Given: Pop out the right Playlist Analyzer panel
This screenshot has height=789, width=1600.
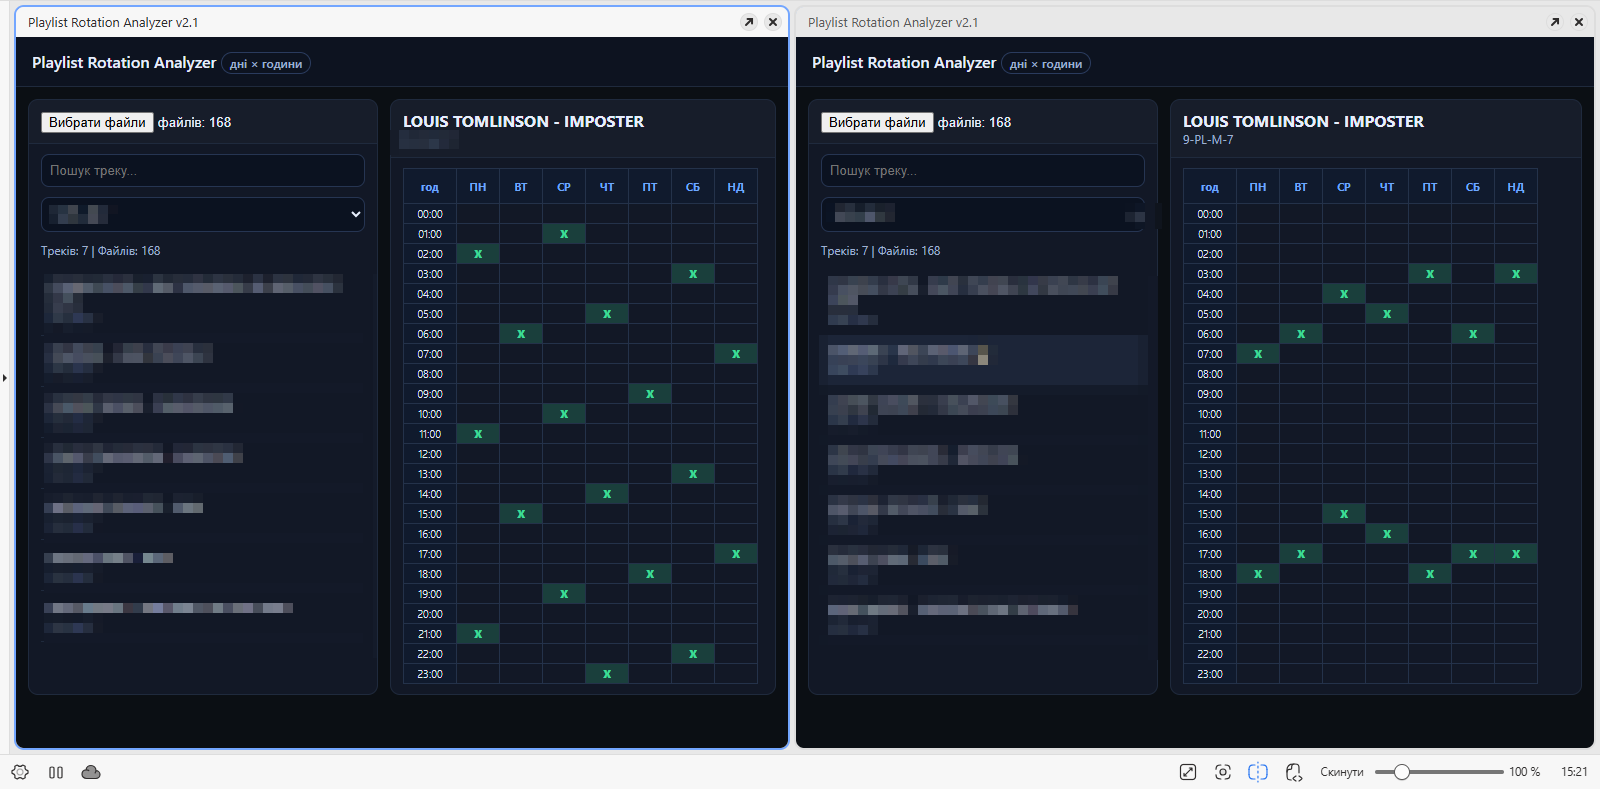Looking at the screenshot, I should click(1555, 22).
